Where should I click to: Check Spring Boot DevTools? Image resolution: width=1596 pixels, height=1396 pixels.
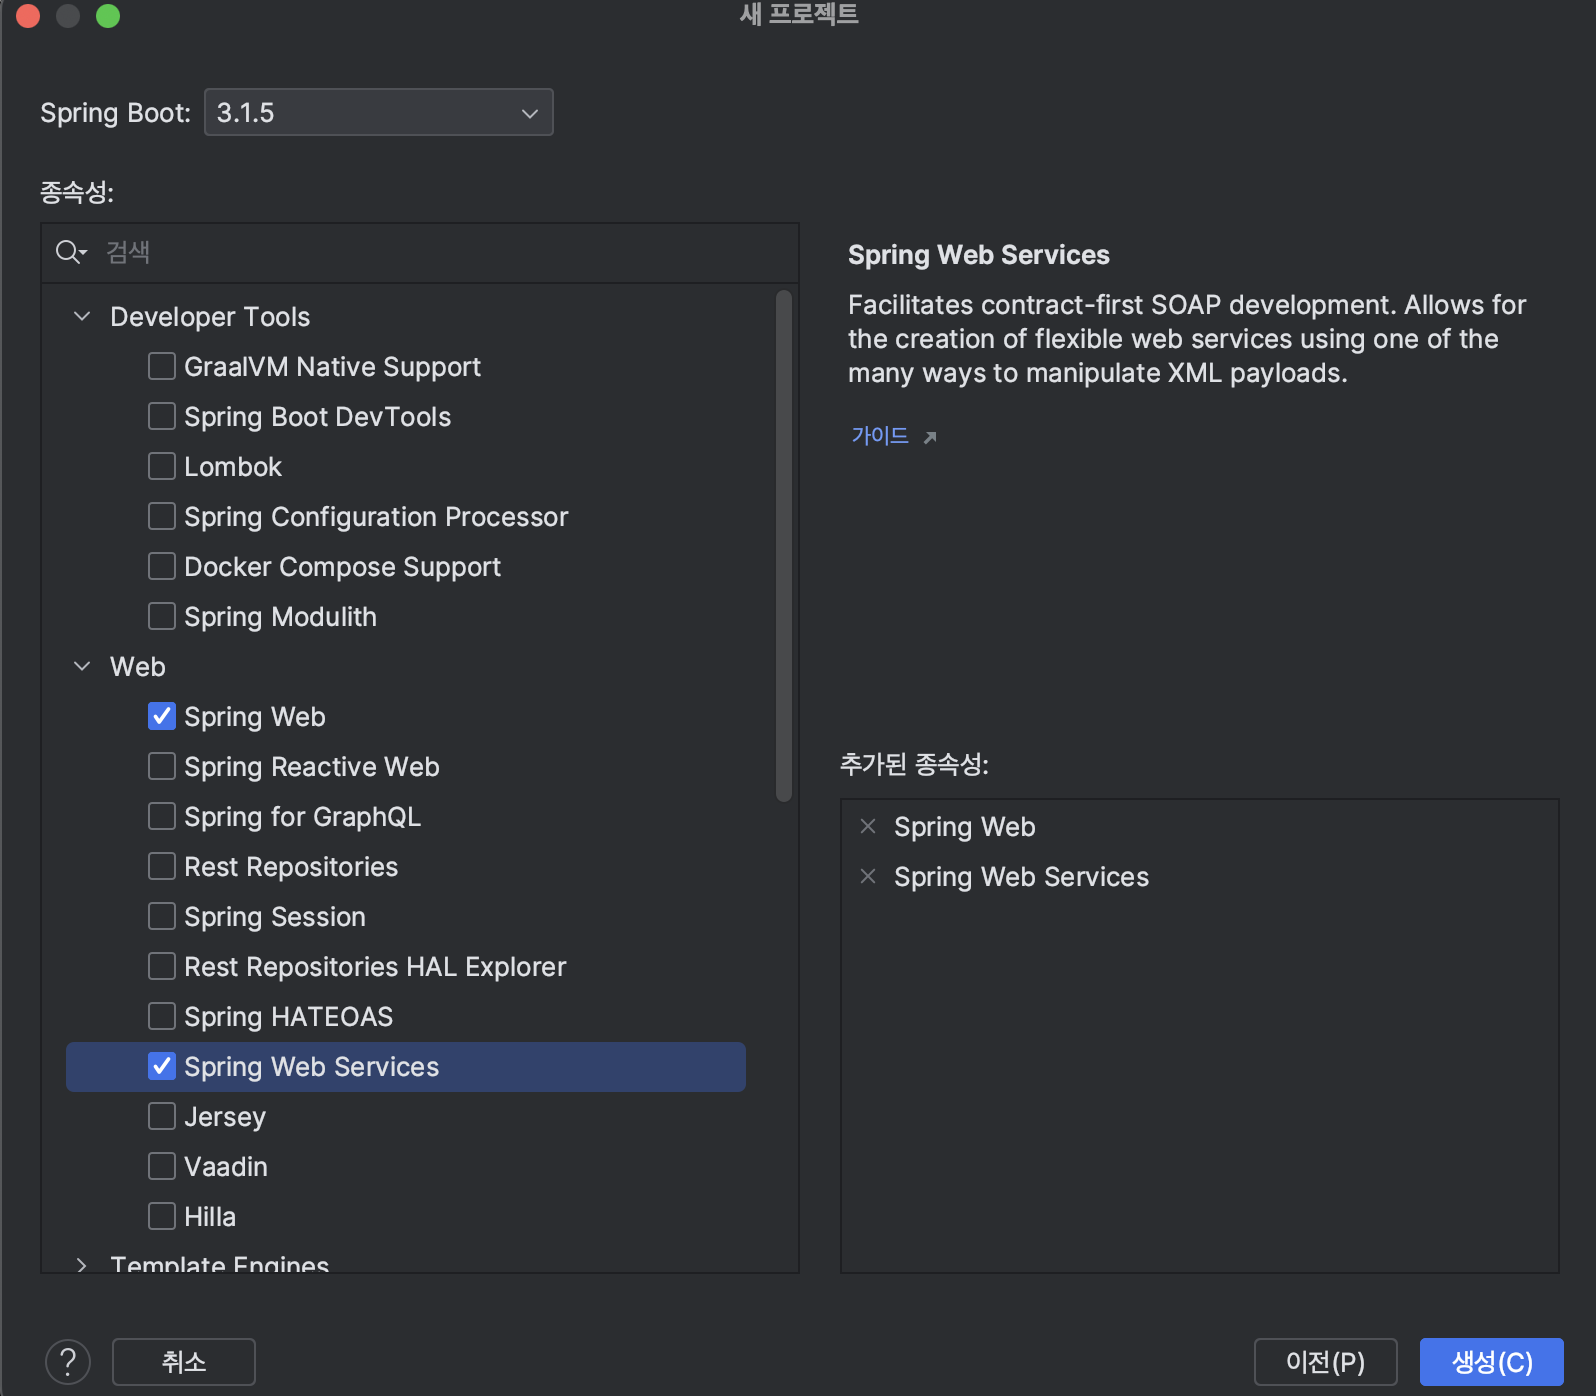tap(161, 416)
